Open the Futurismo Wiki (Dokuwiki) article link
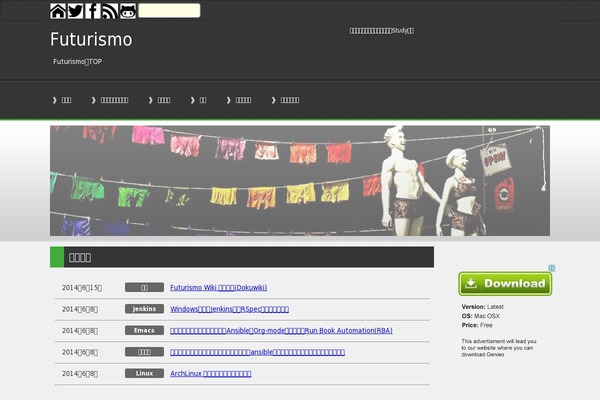This screenshot has height=400, width=600. 218,287
